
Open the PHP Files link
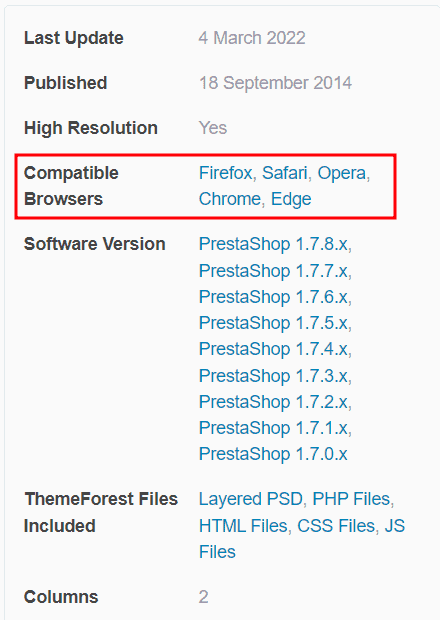351,499
